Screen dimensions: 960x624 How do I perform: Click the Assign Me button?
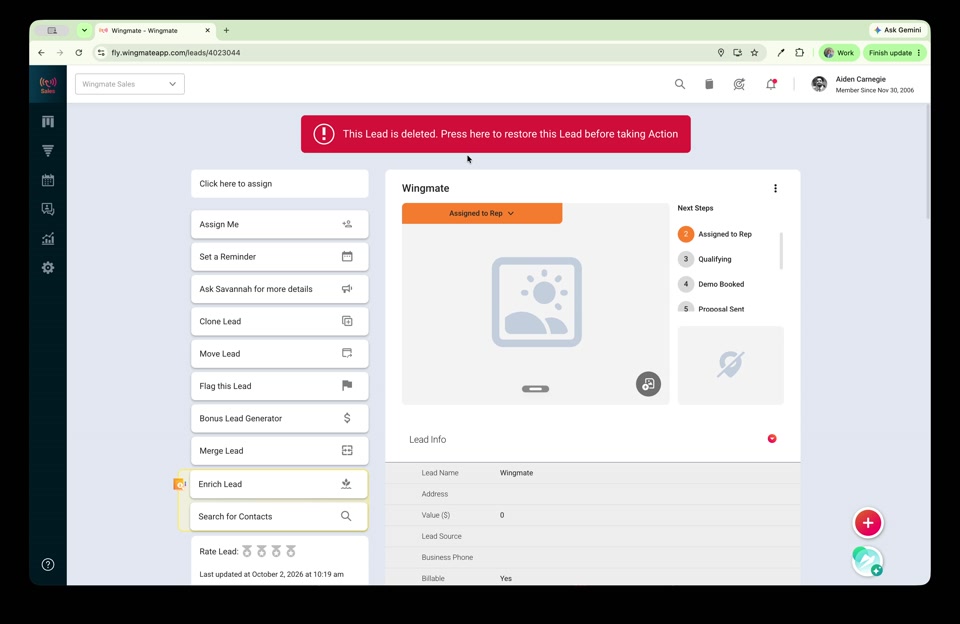click(280, 224)
